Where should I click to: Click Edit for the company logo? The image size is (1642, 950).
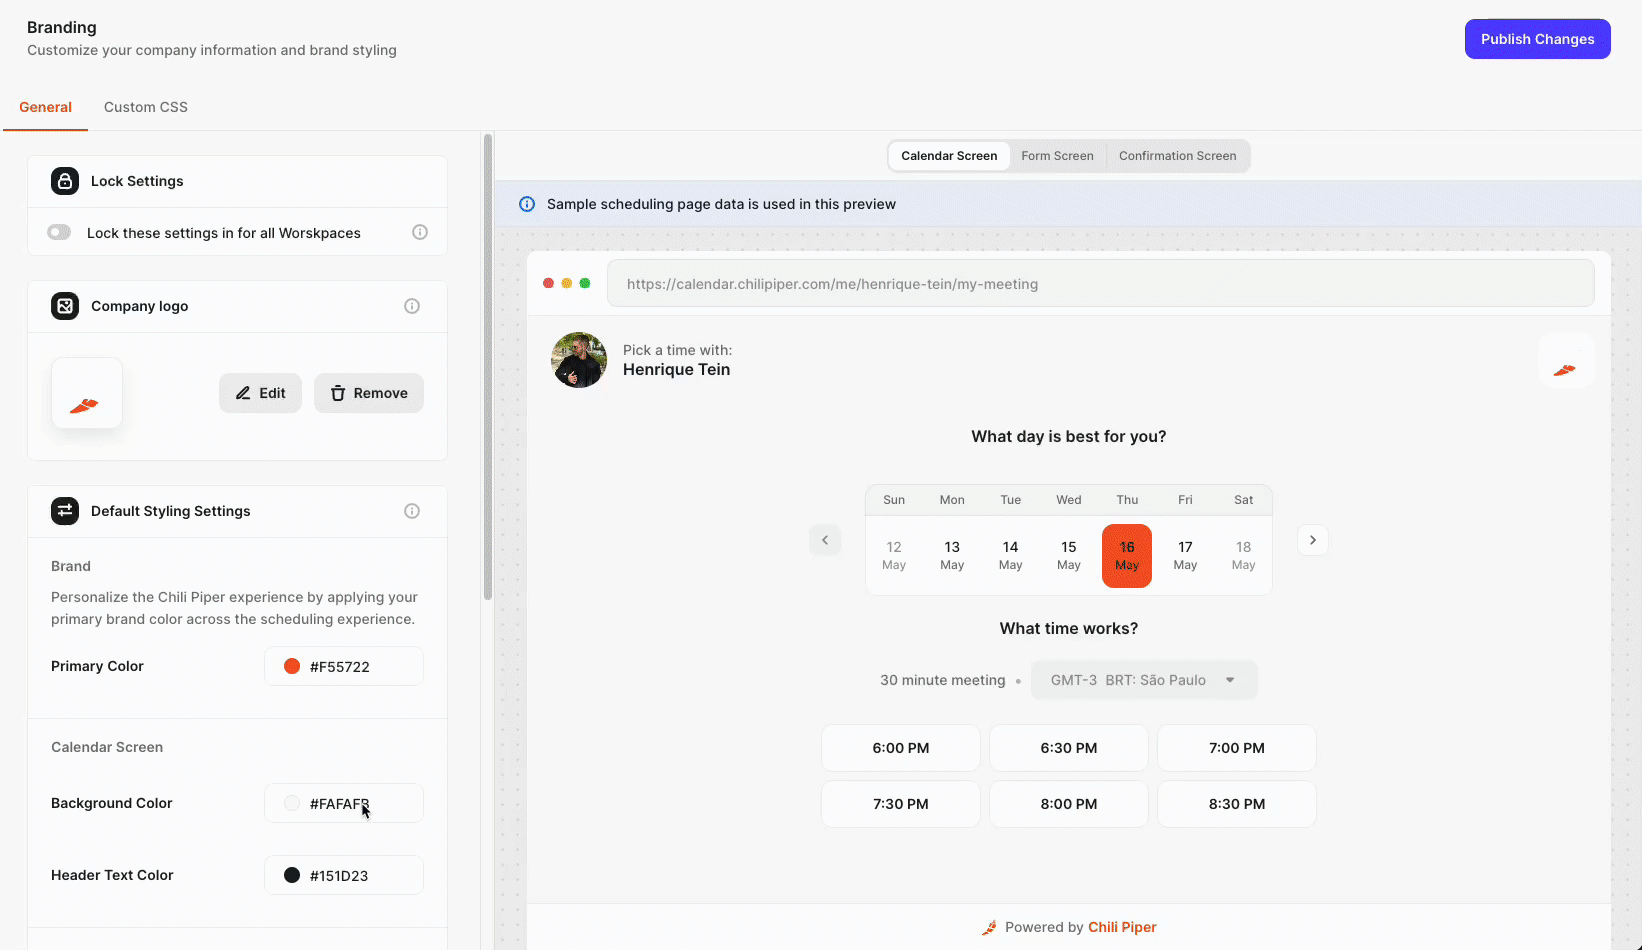tap(260, 393)
